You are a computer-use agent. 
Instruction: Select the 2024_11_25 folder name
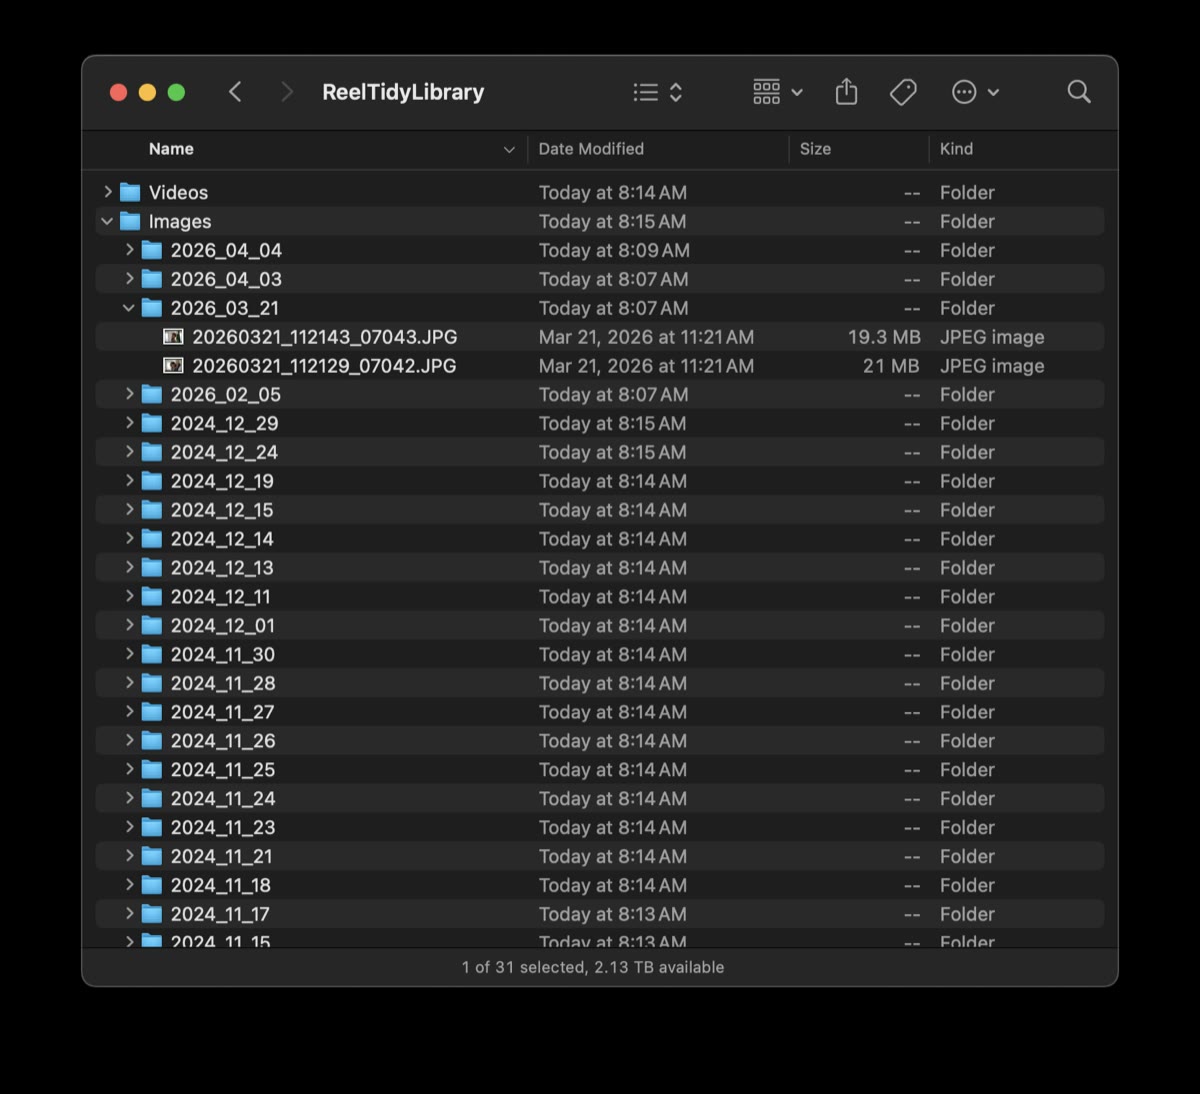[223, 770]
